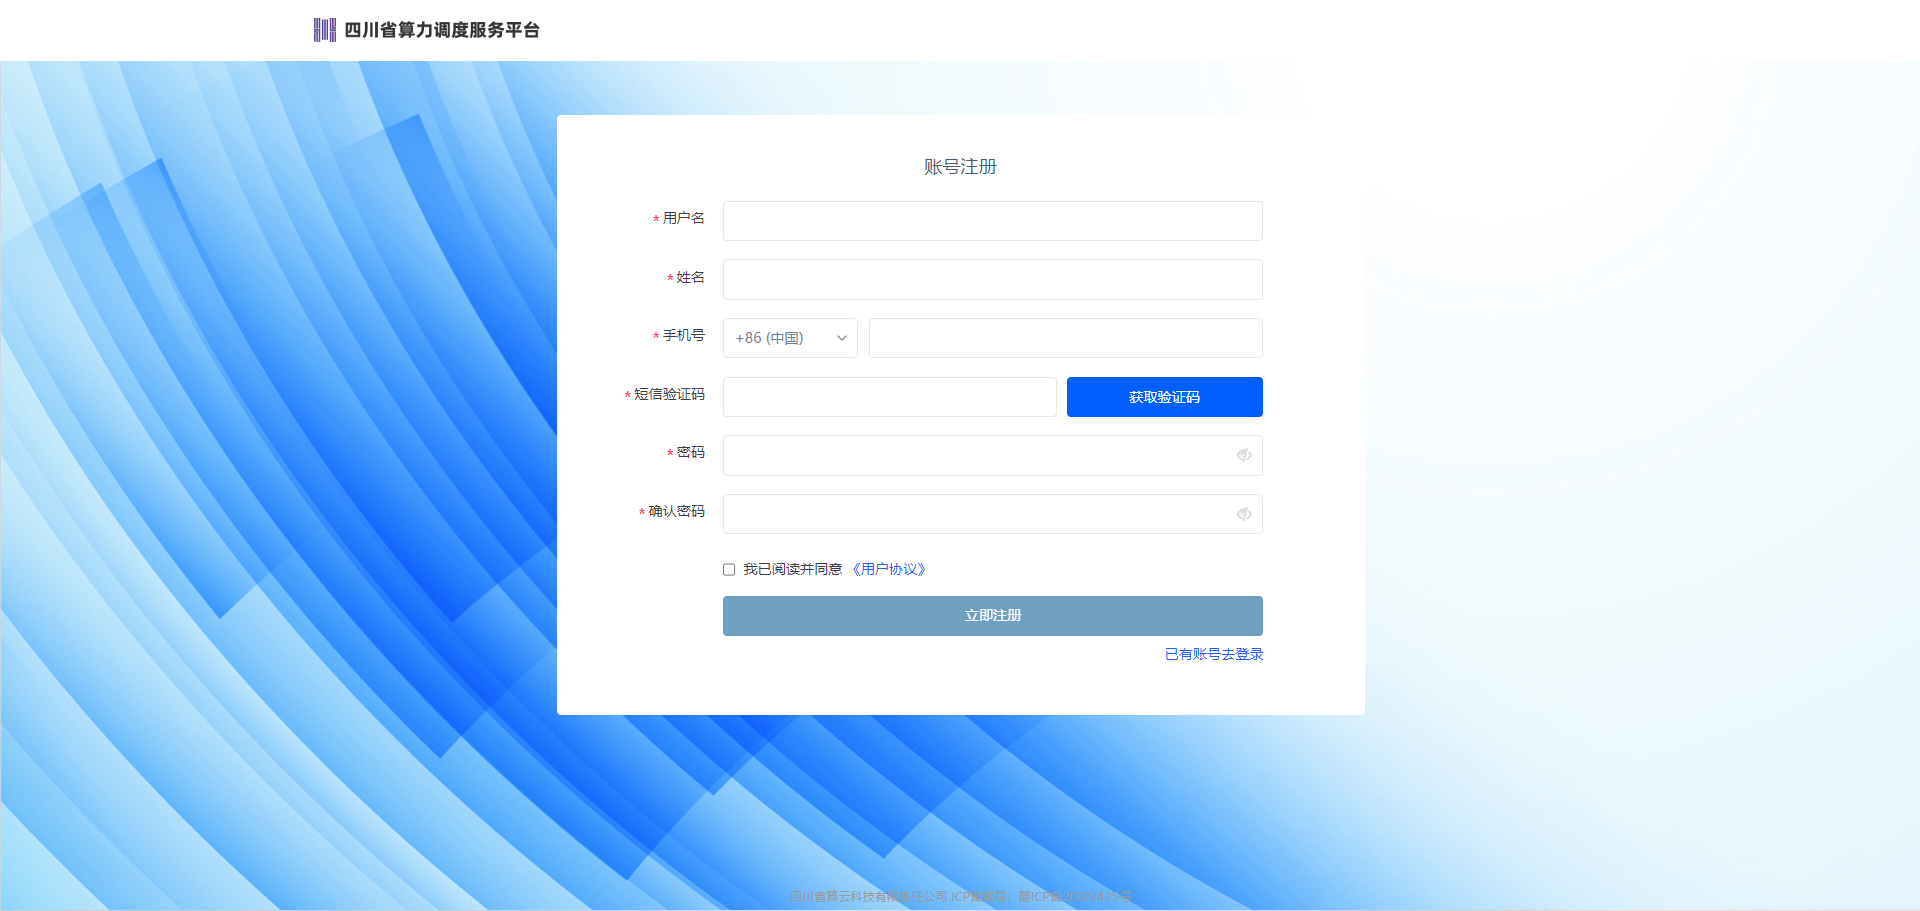This screenshot has height=911, width=1920.
Task: Go to 已有账号去登录 link
Action: (1214, 654)
